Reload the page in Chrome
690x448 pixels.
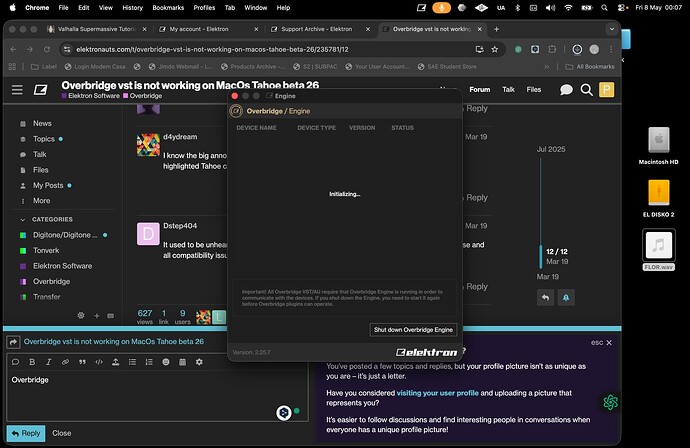(x=47, y=49)
